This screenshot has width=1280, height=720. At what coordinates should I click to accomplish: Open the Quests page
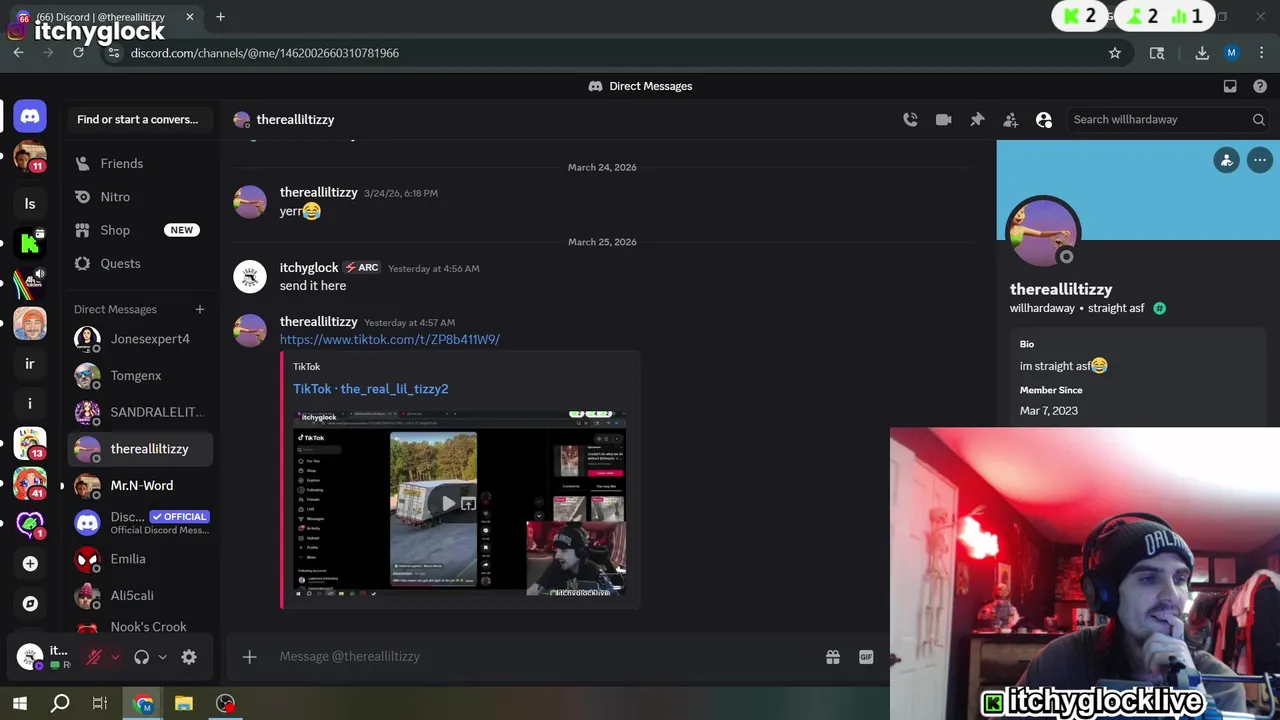140,263
